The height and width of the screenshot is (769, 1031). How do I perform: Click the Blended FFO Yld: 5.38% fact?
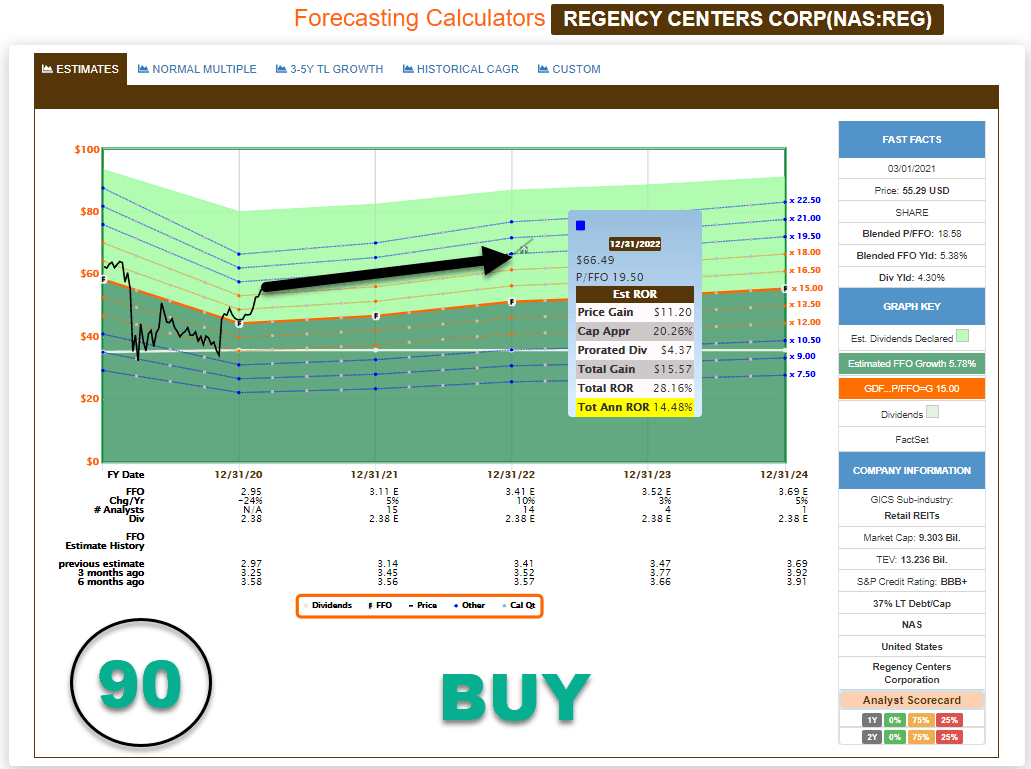pyautogui.click(x=912, y=256)
